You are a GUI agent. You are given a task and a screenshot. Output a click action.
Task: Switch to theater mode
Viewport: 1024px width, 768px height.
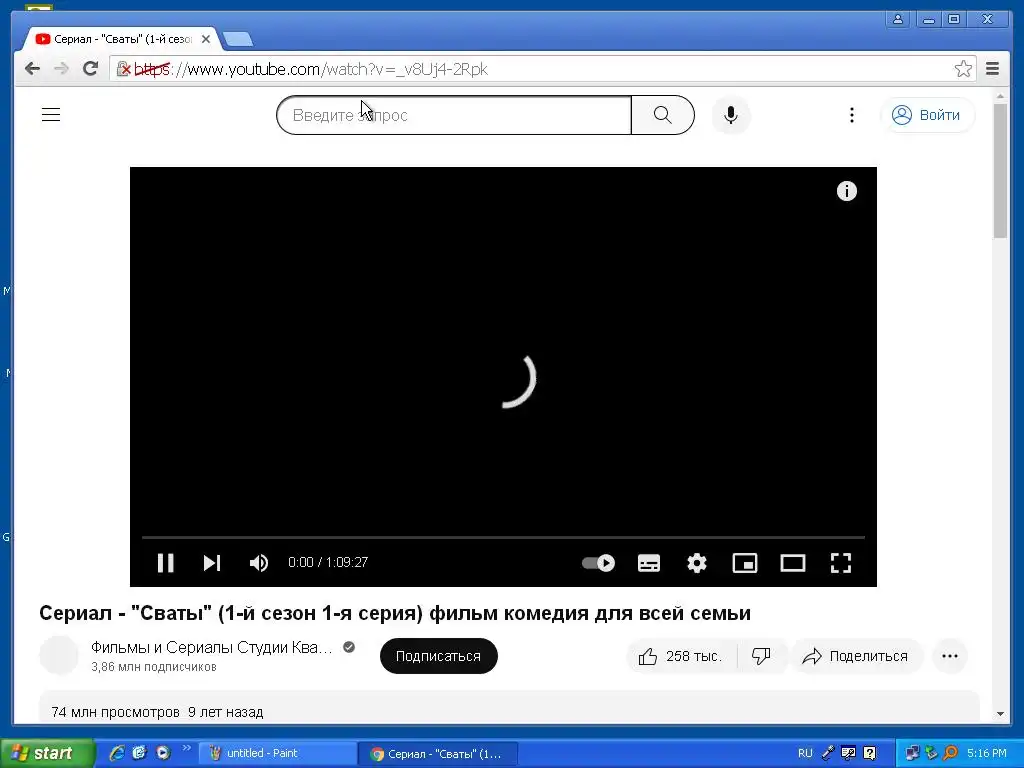pos(793,562)
